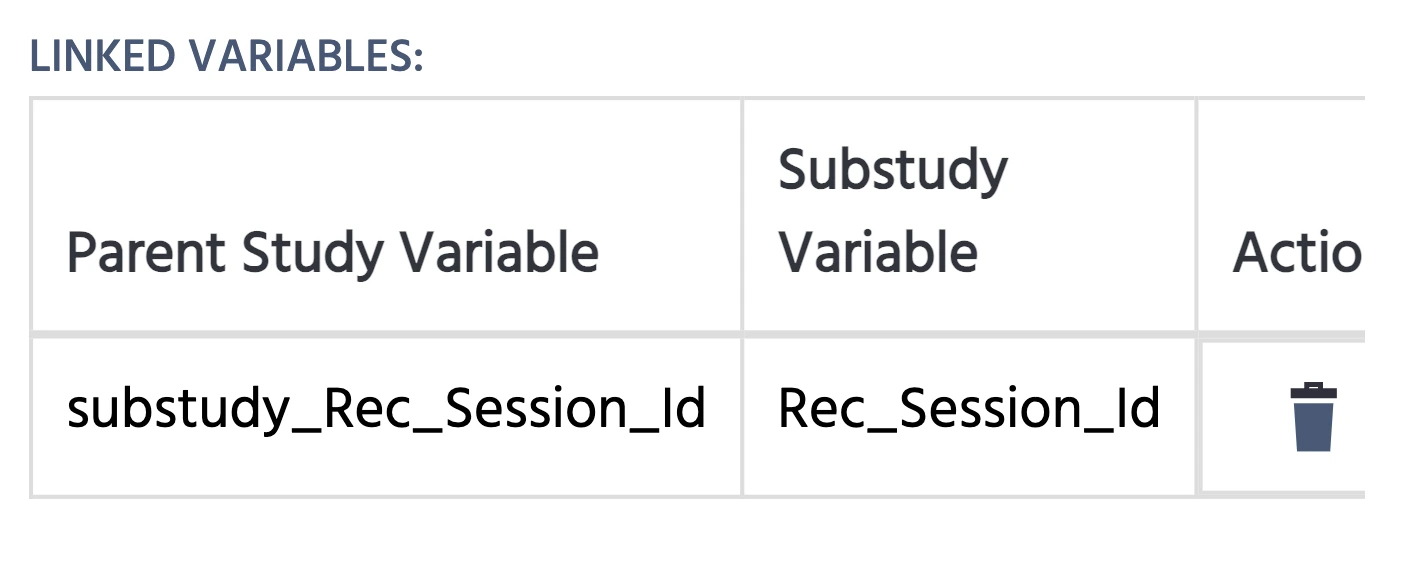Click Variable under Substudy in header
This screenshot has width=1414, height=568.
(878, 252)
